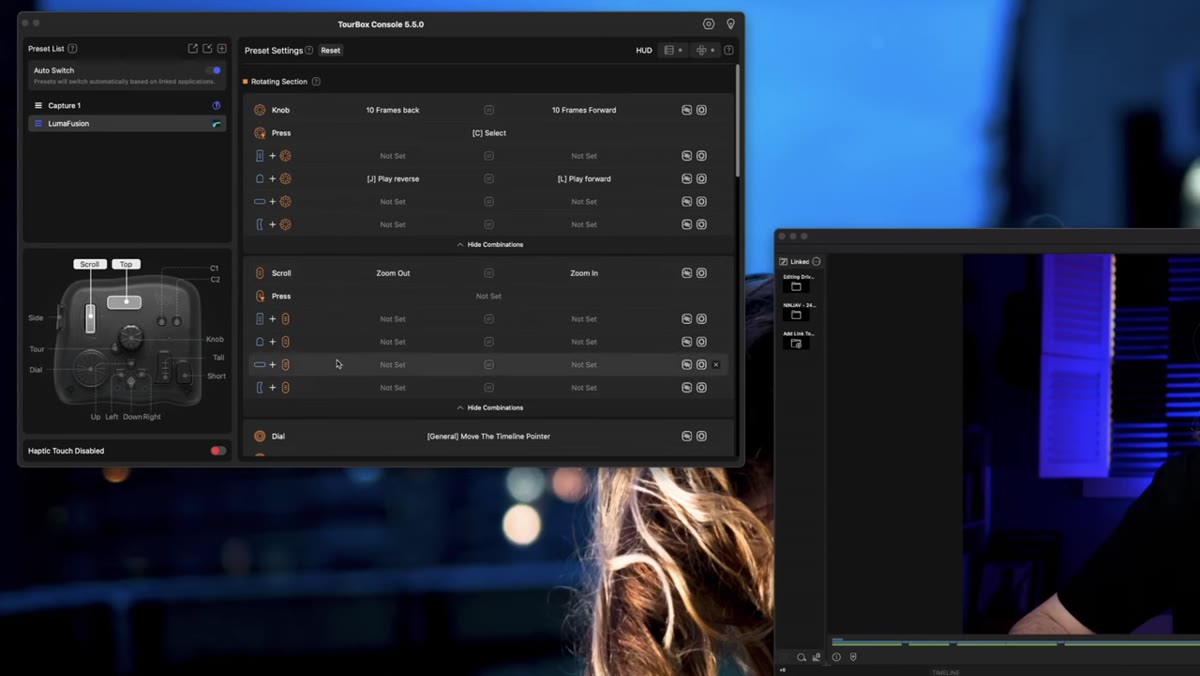Click the Linked source circle dropdown in LumaFusion
Image resolution: width=1200 pixels, height=676 pixels.
816,262
